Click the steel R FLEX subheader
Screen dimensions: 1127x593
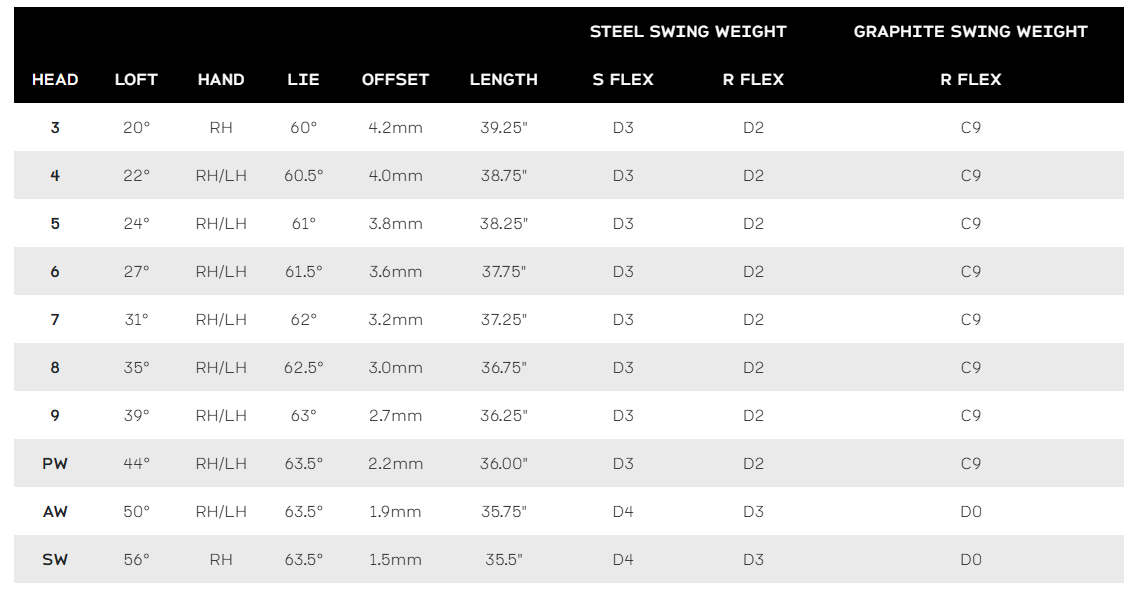pyautogui.click(x=753, y=80)
